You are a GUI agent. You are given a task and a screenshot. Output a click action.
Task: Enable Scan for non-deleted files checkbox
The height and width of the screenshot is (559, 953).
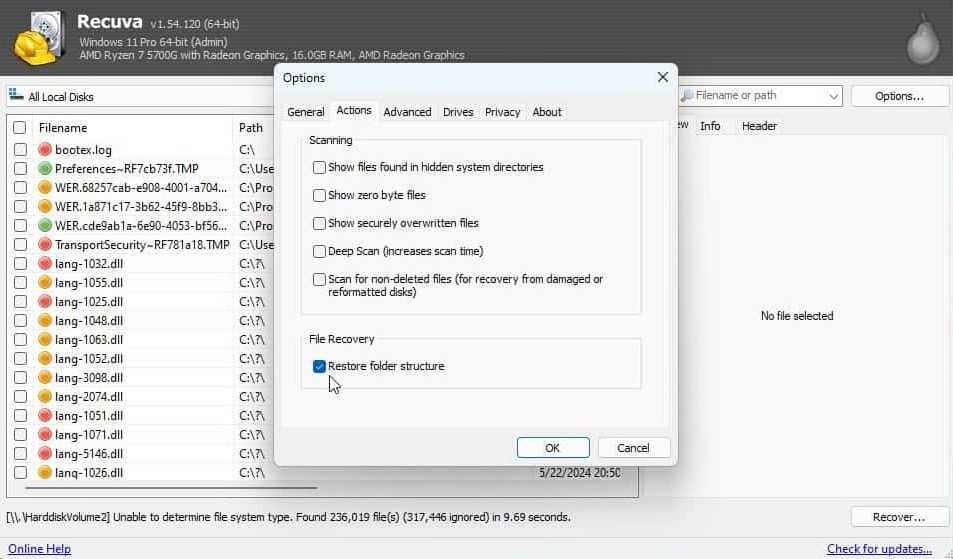[x=319, y=280]
